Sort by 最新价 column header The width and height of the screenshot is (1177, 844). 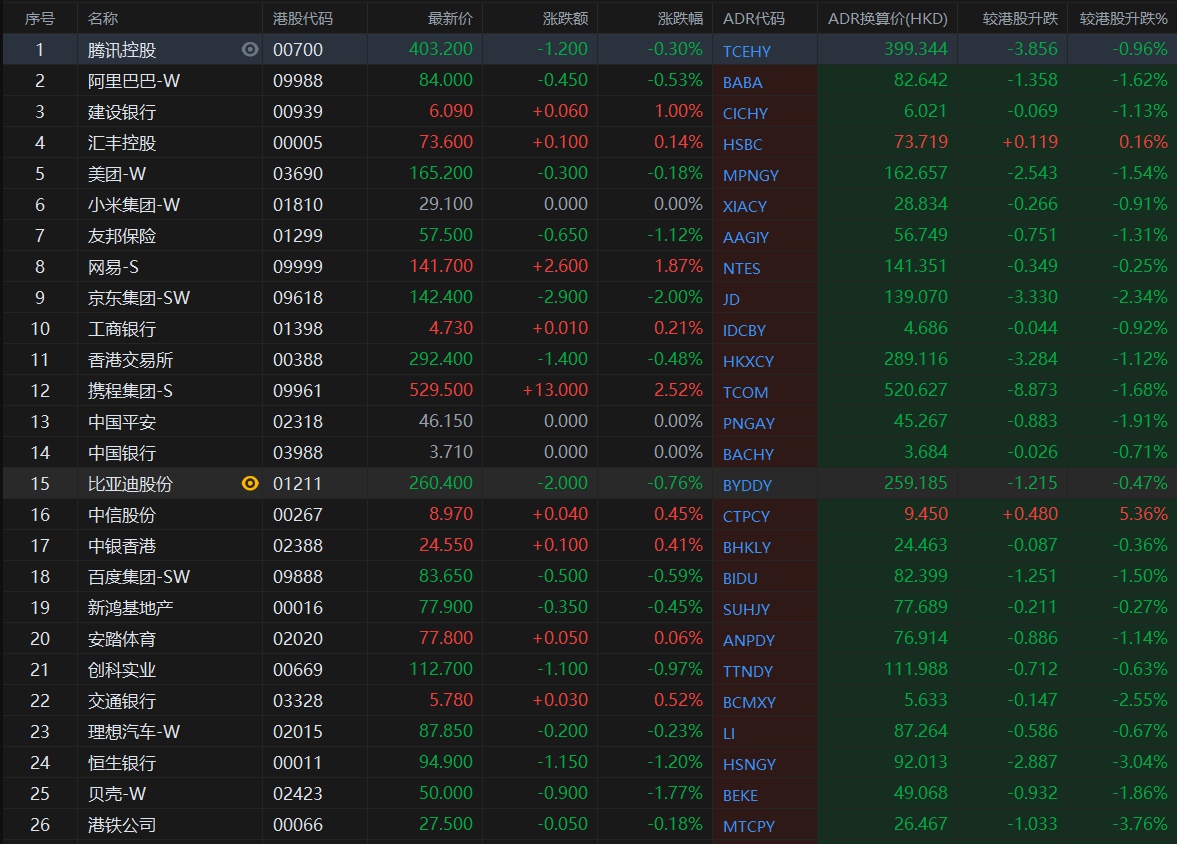pos(450,19)
